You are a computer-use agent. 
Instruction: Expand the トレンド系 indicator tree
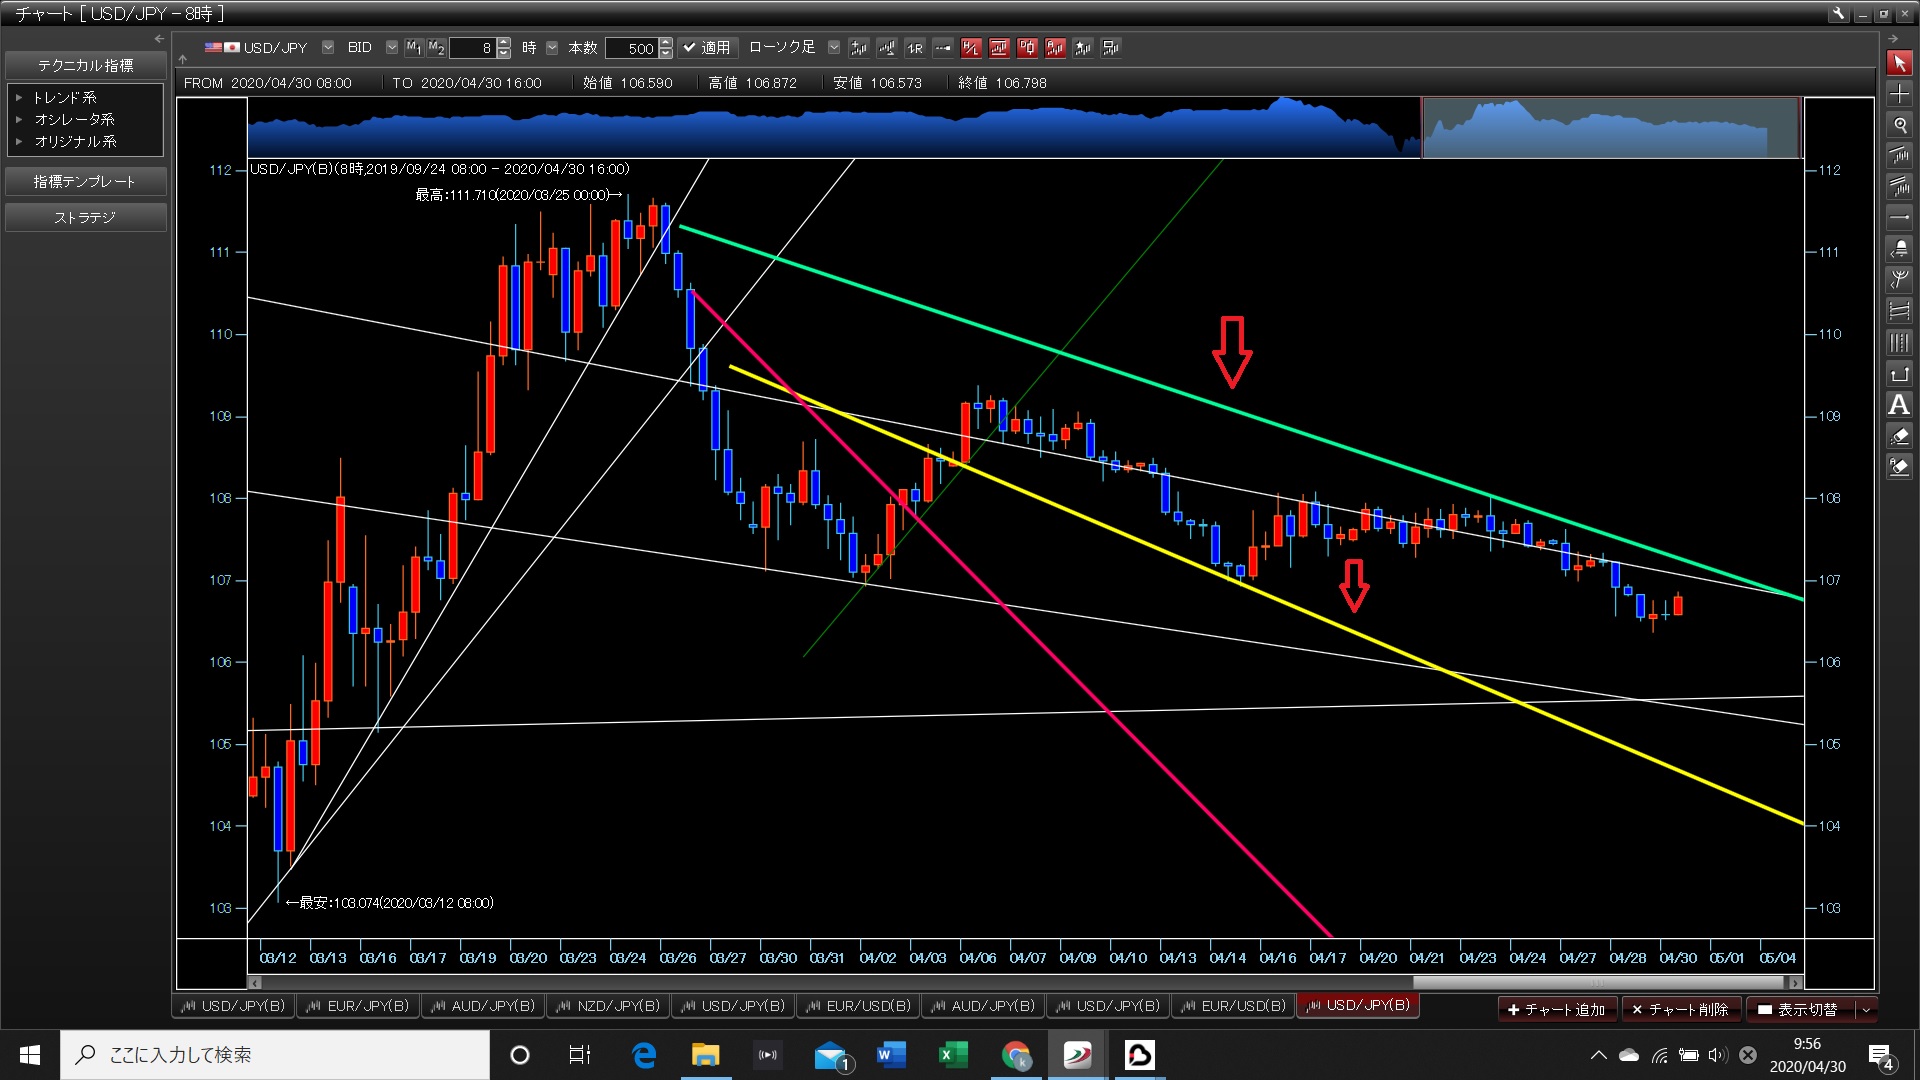(19, 97)
